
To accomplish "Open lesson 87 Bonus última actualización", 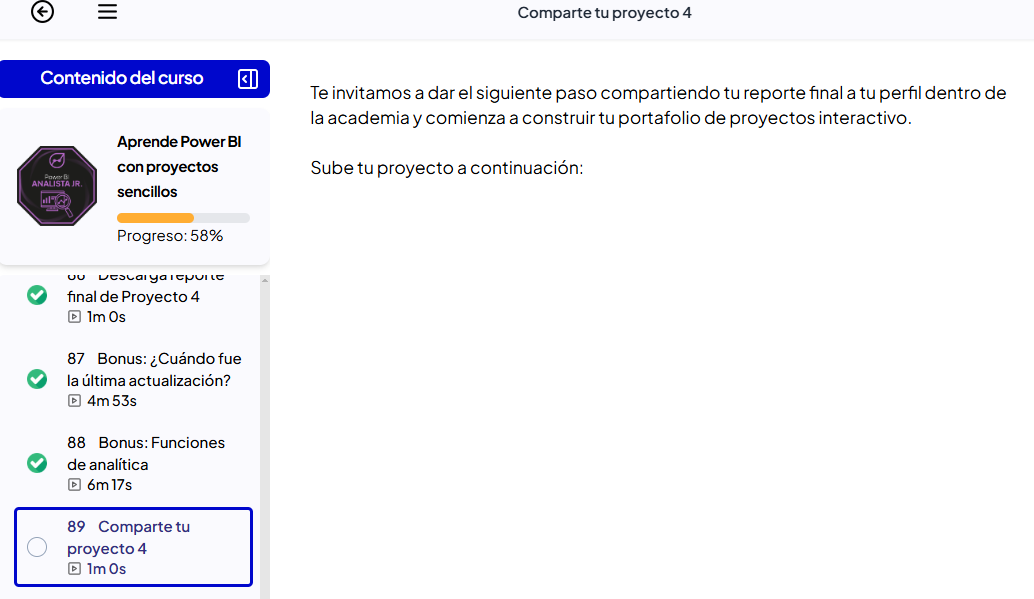I will (154, 369).
